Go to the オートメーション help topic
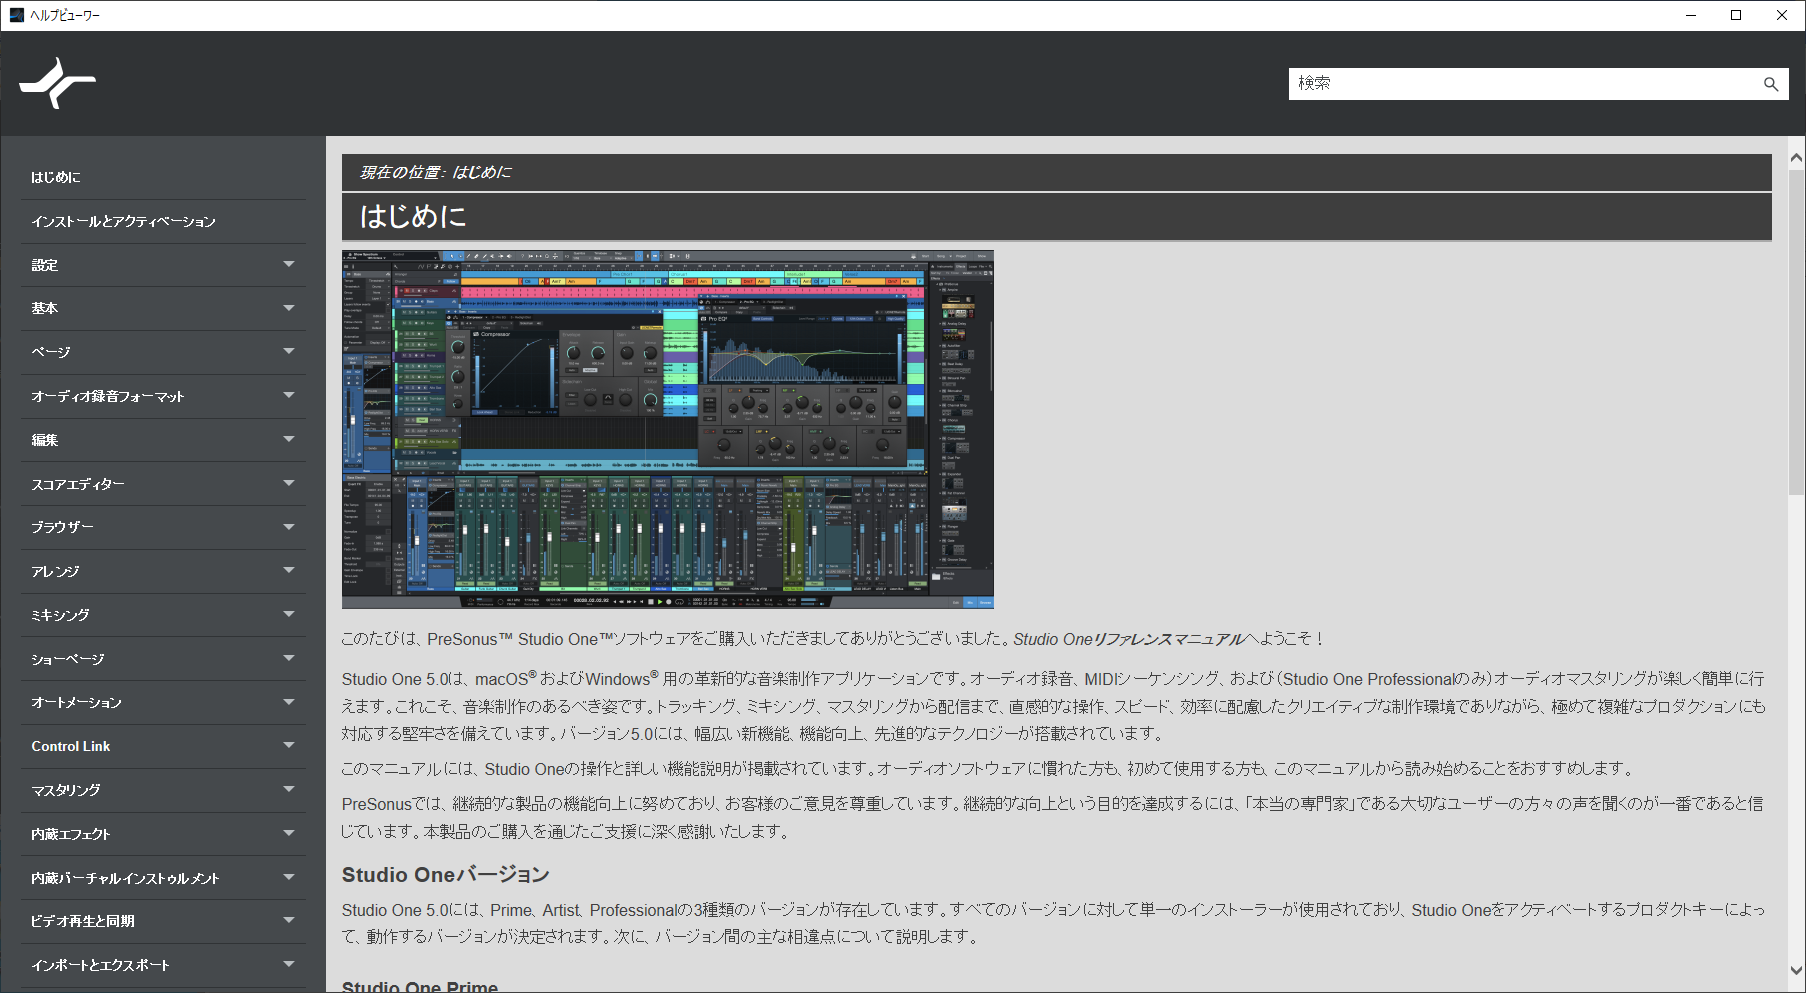The height and width of the screenshot is (993, 1806). [x=76, y=702]
